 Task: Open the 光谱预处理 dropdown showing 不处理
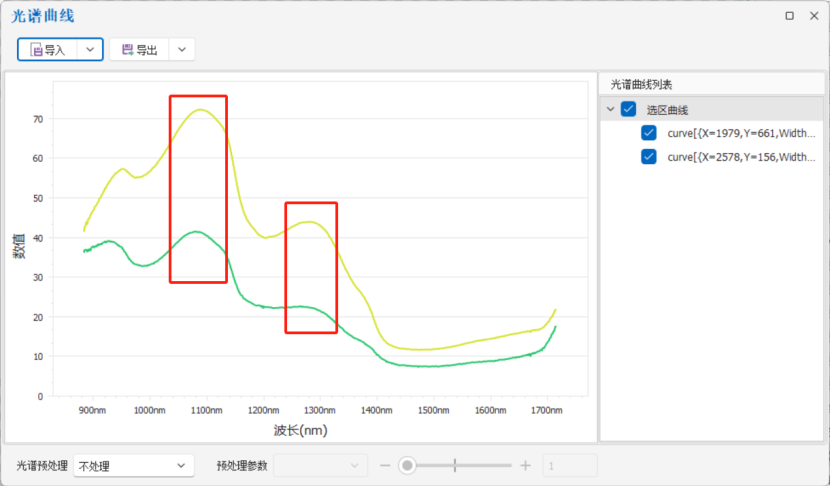(x=133, y=465)
